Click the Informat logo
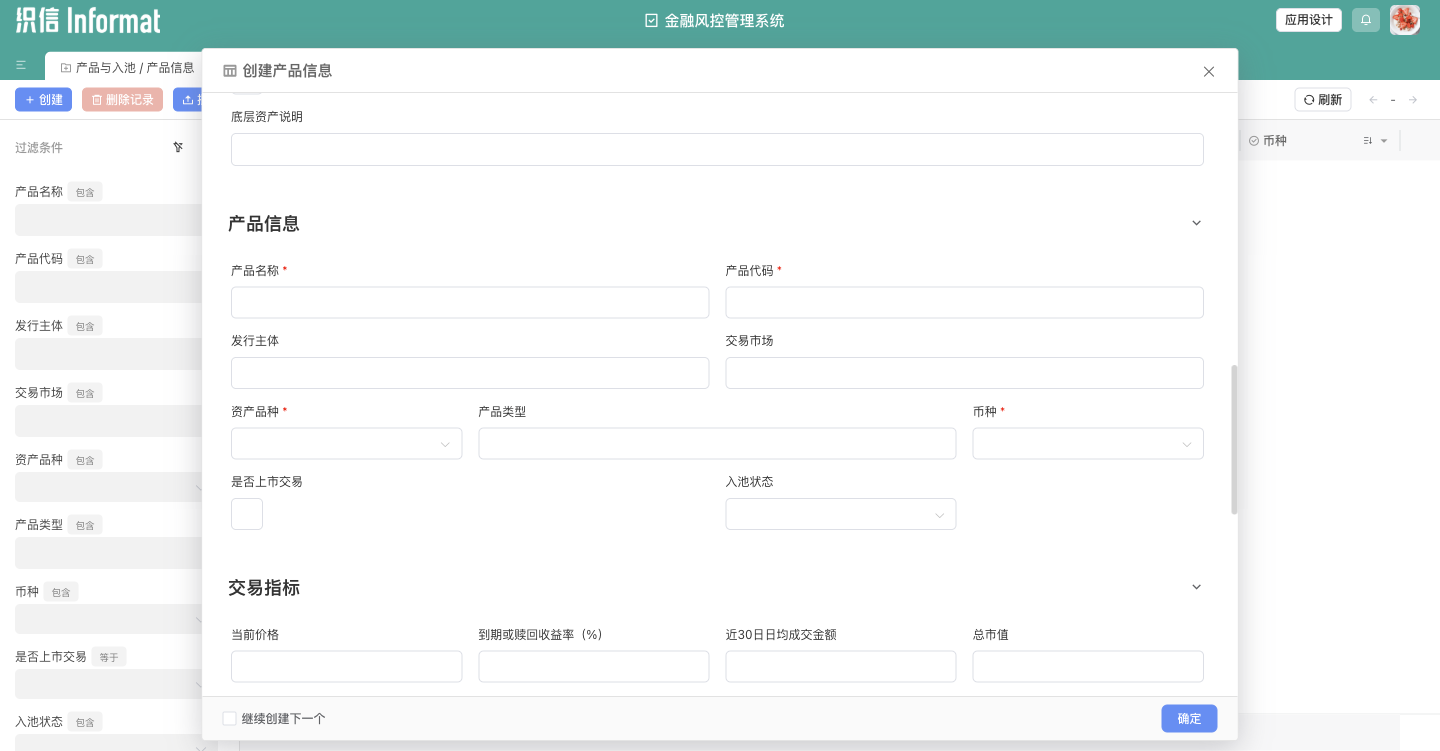This screenshot has height=751, width=1440. pos(88,20)
